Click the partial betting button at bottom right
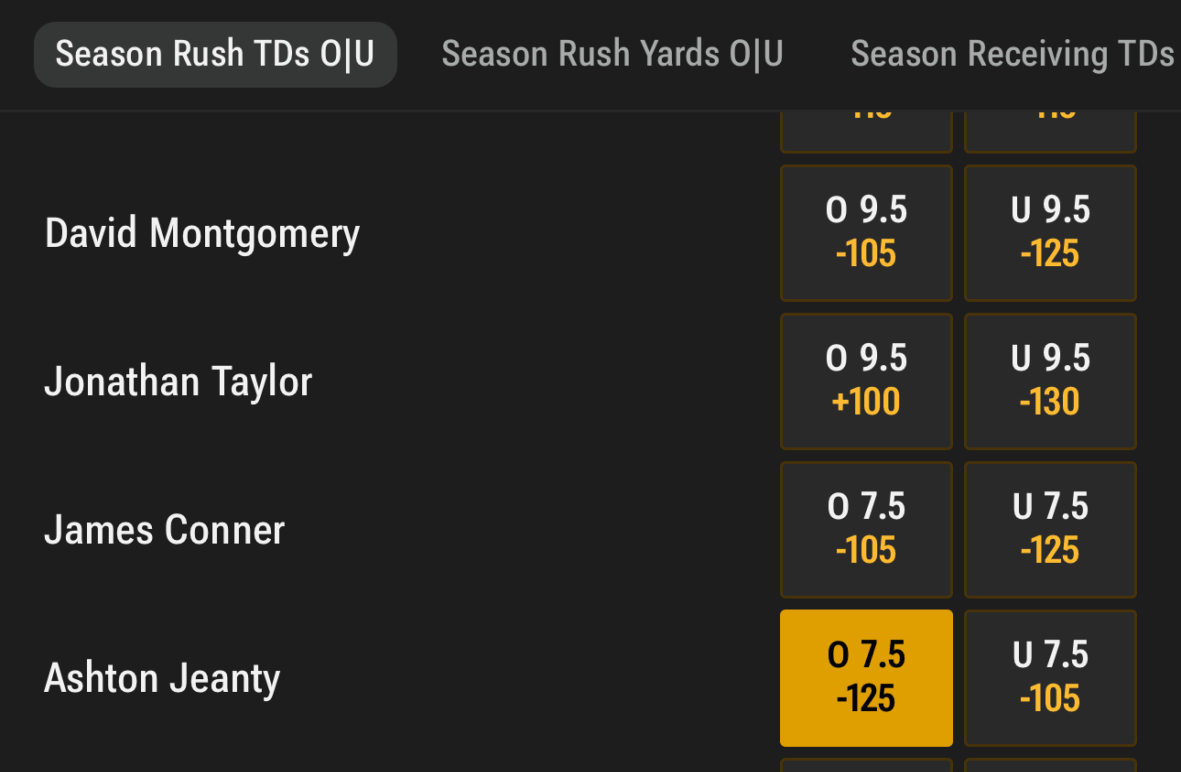Image resolution: width=1181 pixels, height=772 pixels. tap(1050, 765)
